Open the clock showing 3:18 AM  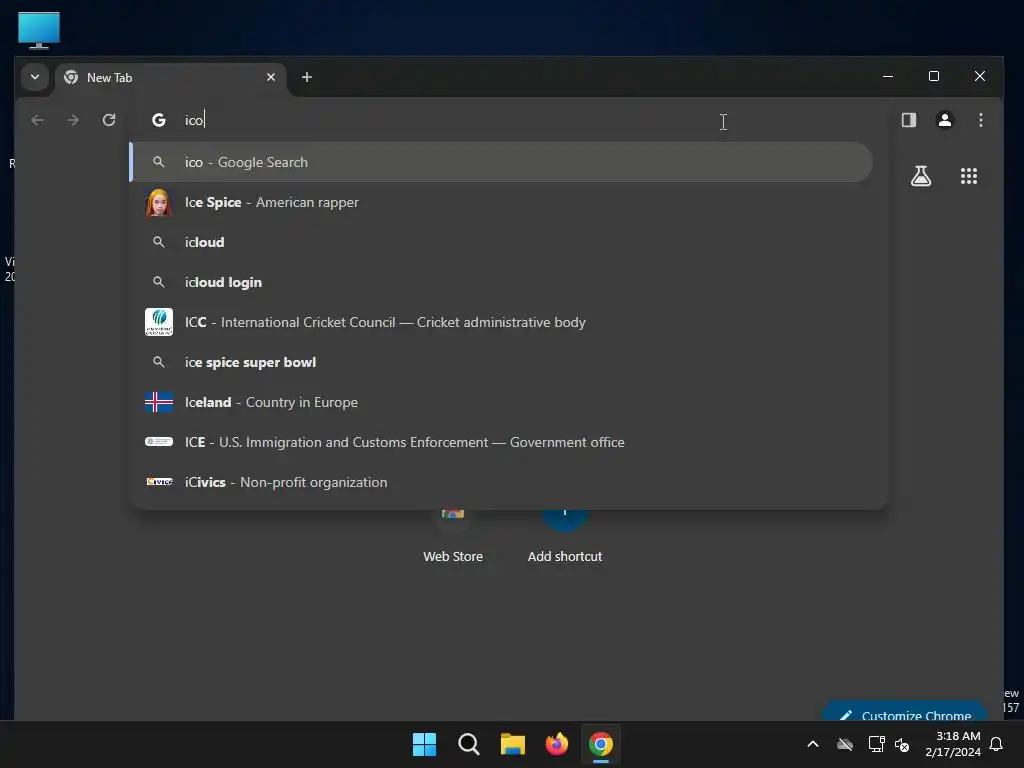(x=952, y=744)
